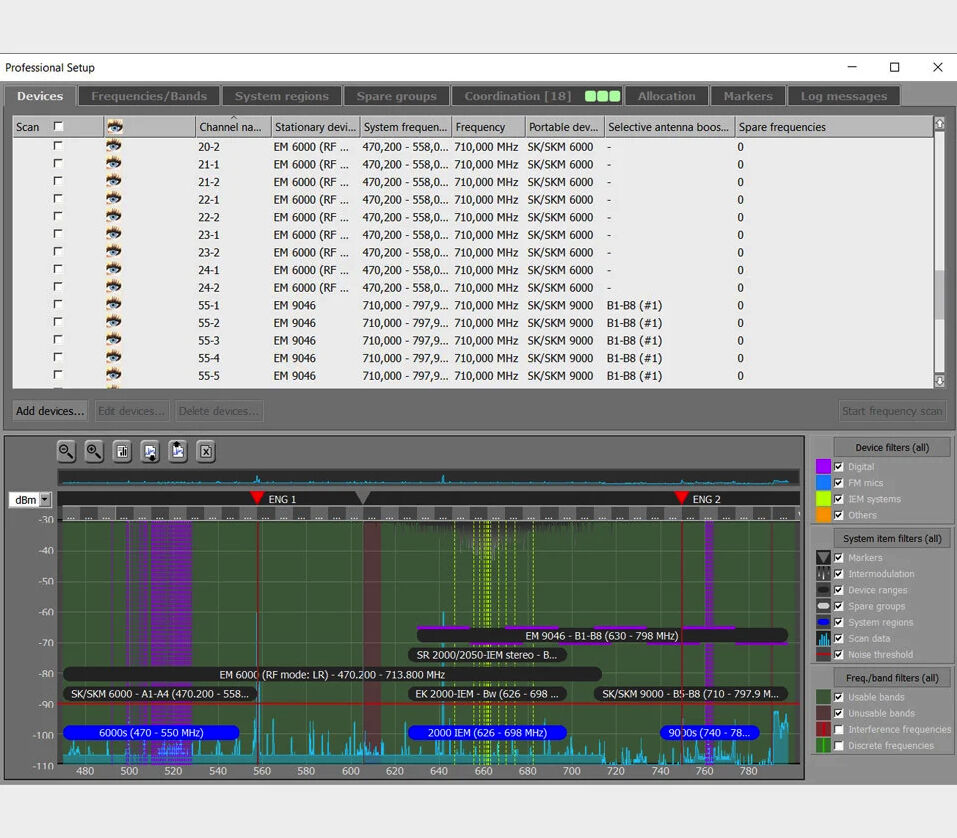Screen dimensions: 957x838
Task: Click the import scan data toolbar icon
Action: [150, 451]
